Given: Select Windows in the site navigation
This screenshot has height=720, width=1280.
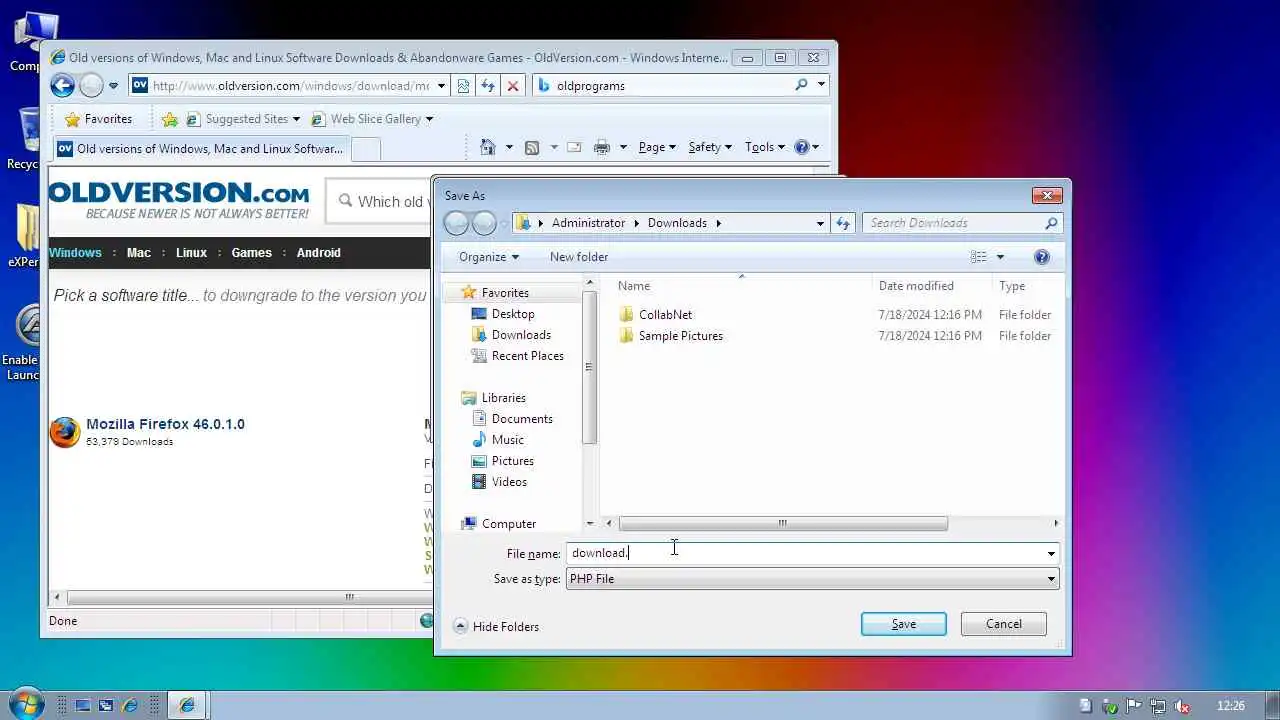Looking at the screenshot, I should (76, 253).
